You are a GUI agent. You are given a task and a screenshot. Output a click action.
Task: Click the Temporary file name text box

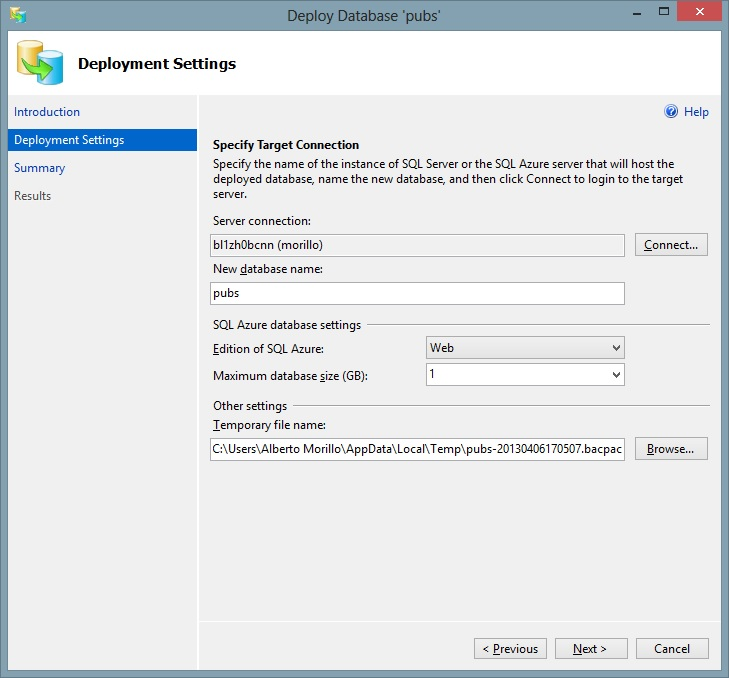[417, 449]
